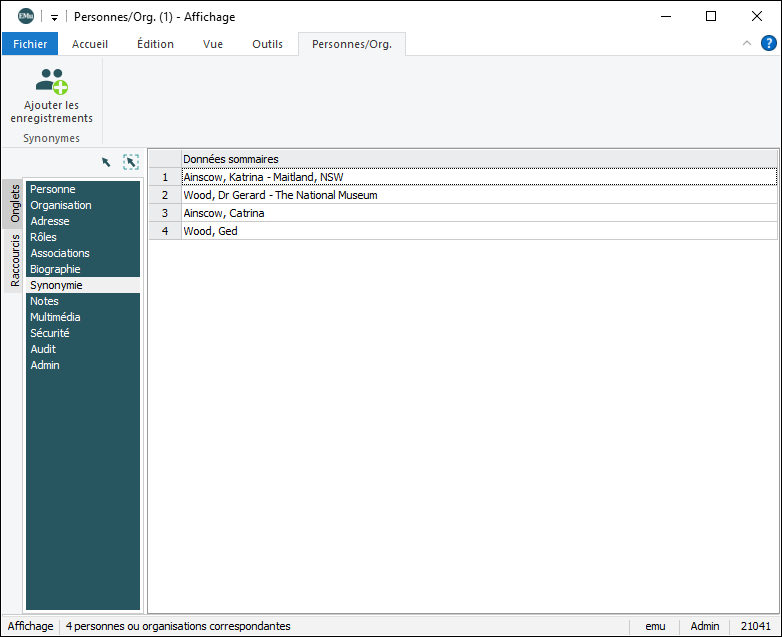The width and height of the screenshot is (782, 637).
Task: Collapse the ribbon with the chevron
Action: (x=746, y=43)
